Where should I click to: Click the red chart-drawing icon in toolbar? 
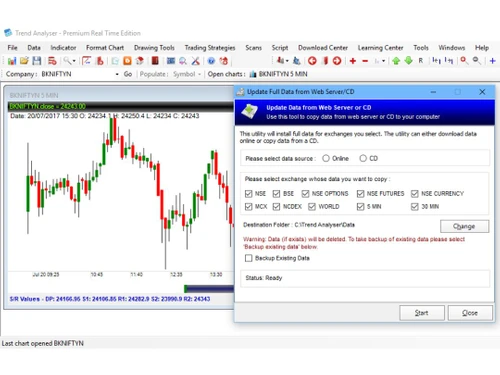[x=87, y=61]
